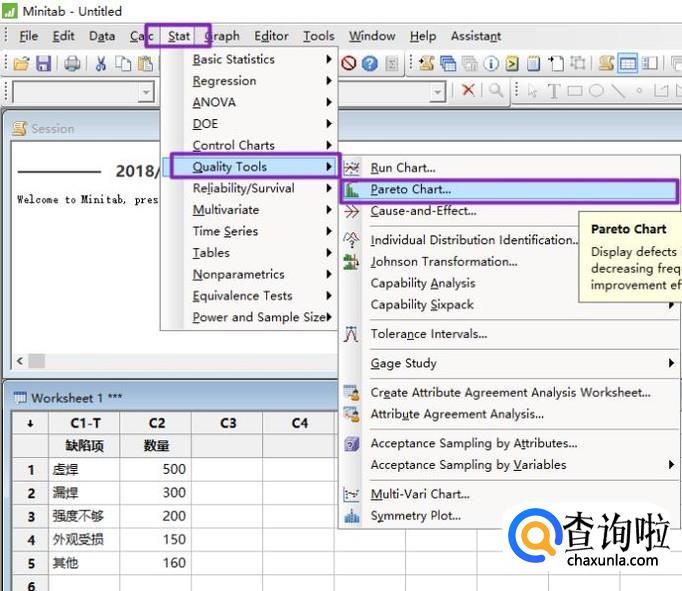Select the Multivariate menu item
Screen dimensions: 682x591
tap(249, 210)
